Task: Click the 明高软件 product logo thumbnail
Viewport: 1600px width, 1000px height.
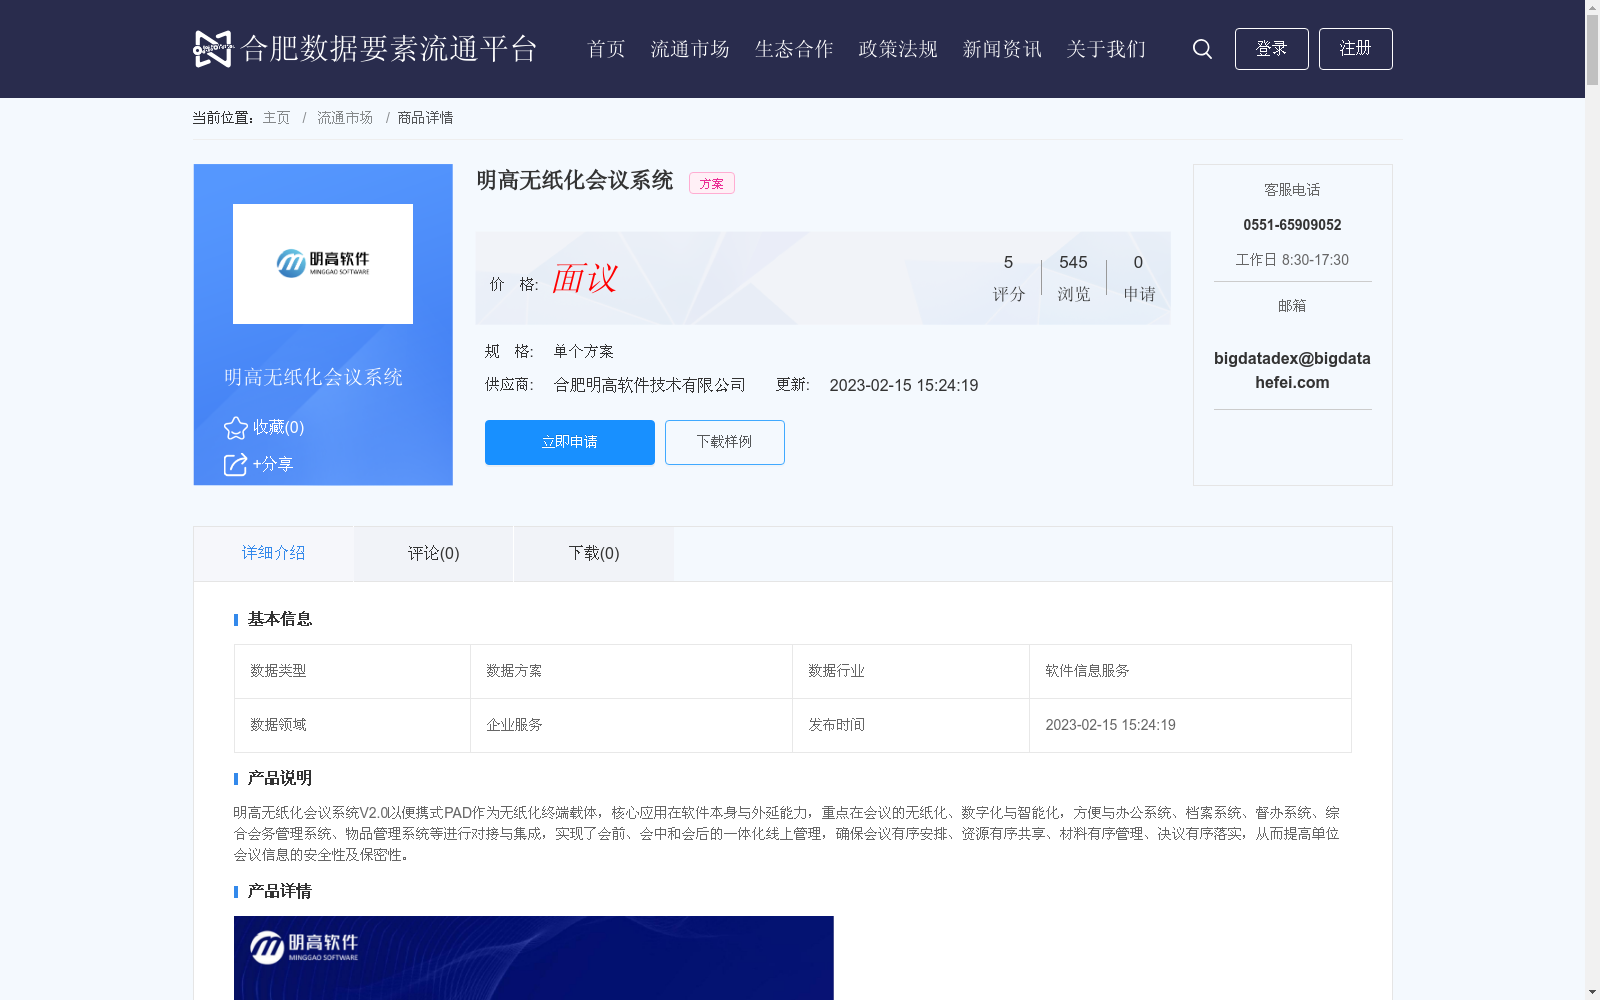Action: point(322,264)
